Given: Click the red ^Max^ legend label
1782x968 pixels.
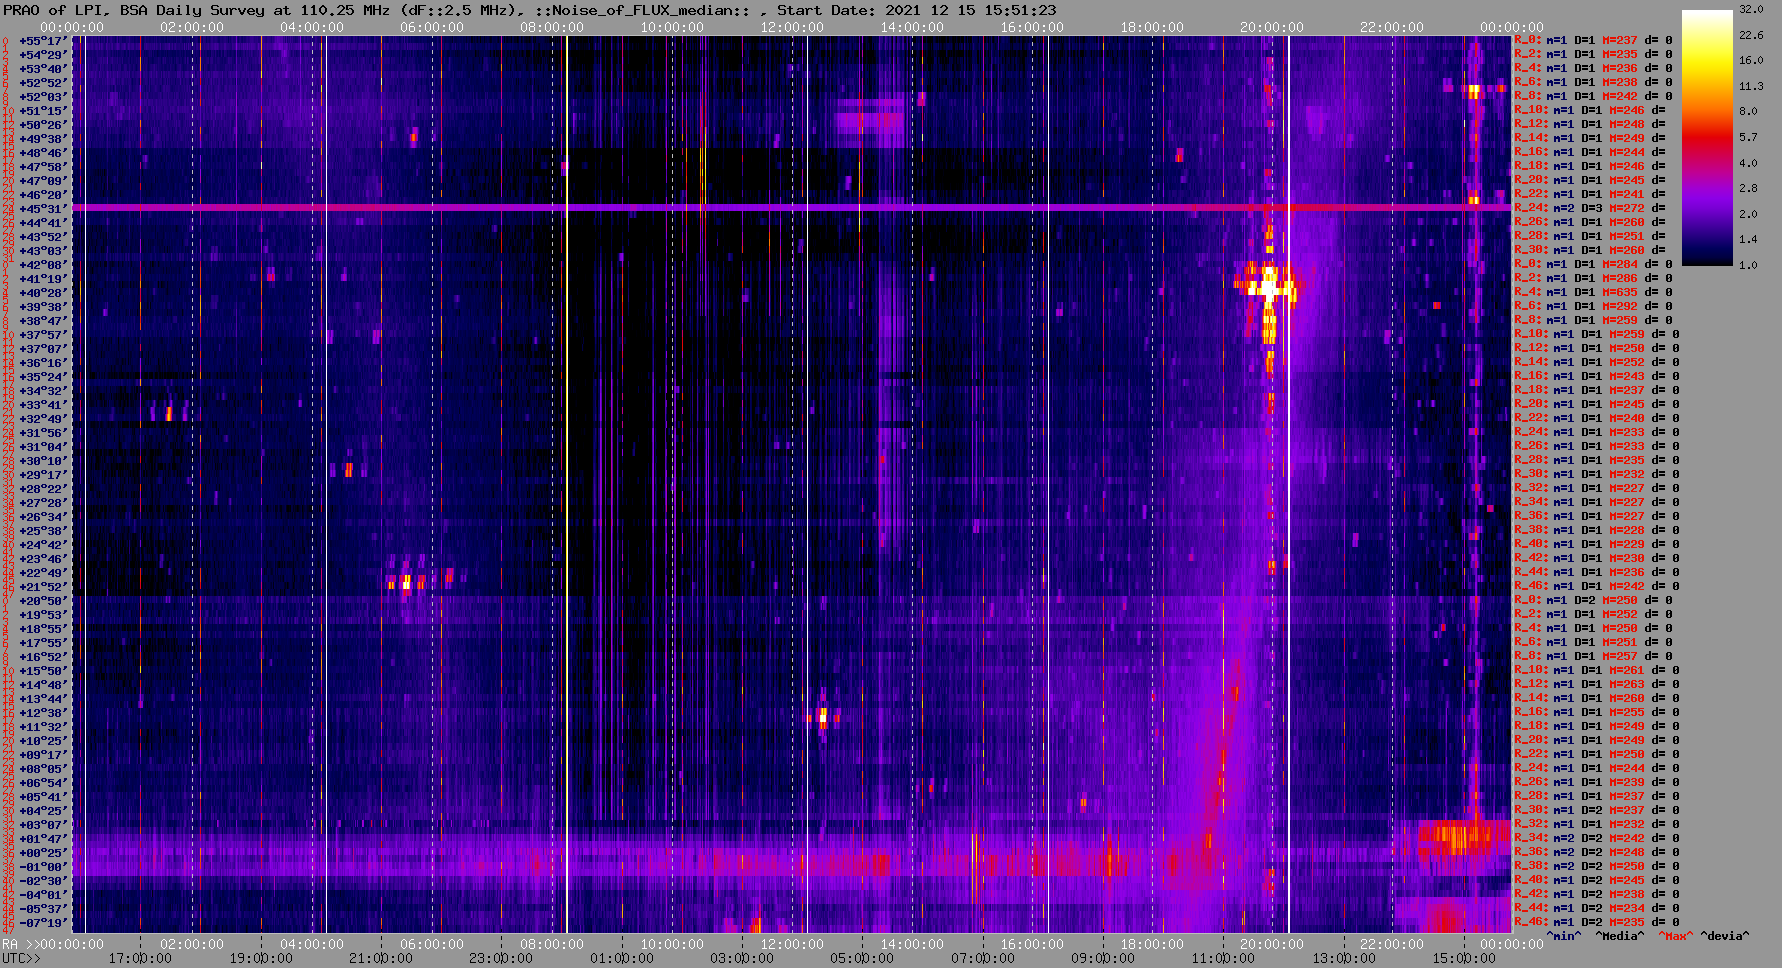Looking at the screenshot, I should coord(1676,936).
